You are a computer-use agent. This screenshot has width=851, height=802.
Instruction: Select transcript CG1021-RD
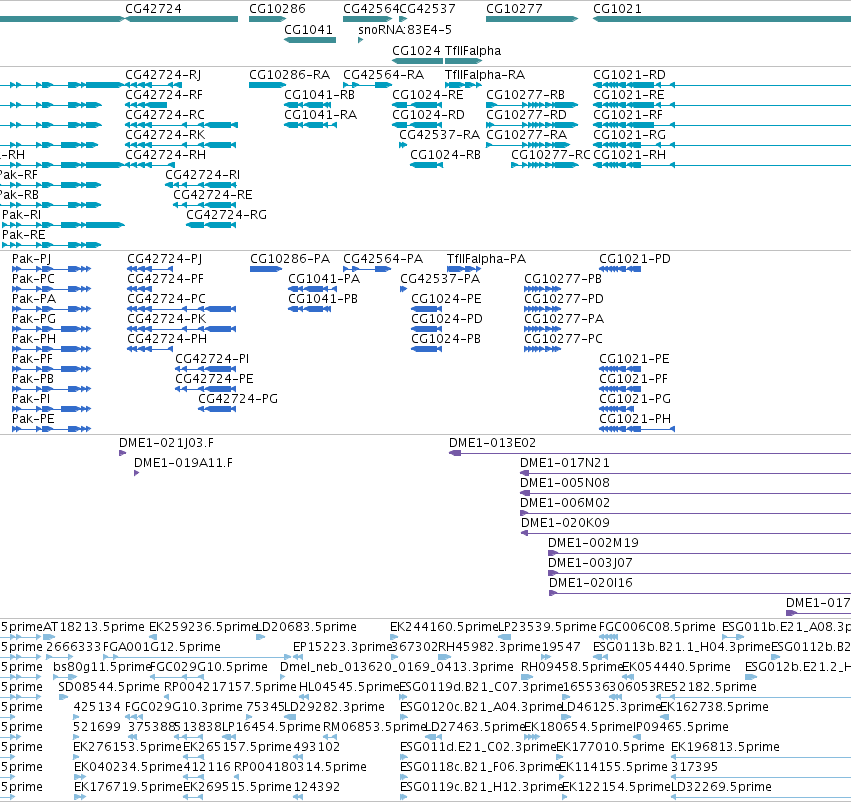click(x=629, y=74)
